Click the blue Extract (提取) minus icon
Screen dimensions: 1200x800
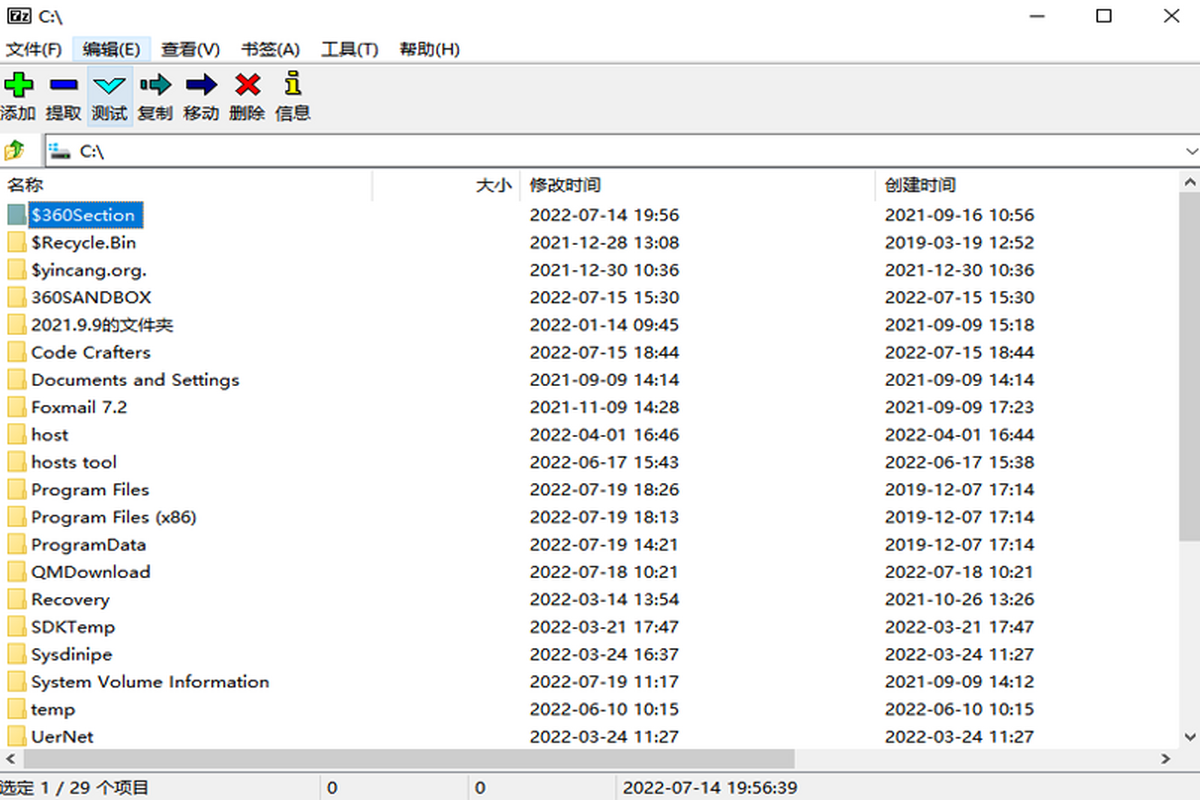click(64, 85)
